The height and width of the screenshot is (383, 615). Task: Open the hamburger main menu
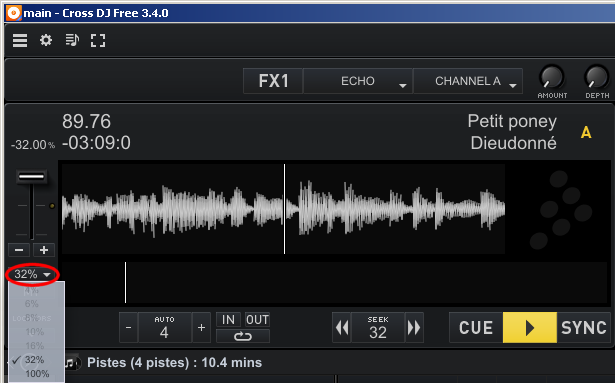20,40
